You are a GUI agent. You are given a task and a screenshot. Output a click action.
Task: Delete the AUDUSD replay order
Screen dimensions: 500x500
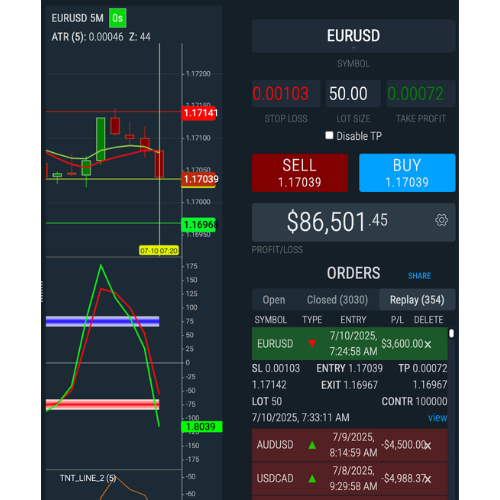(x=428, y=445)
